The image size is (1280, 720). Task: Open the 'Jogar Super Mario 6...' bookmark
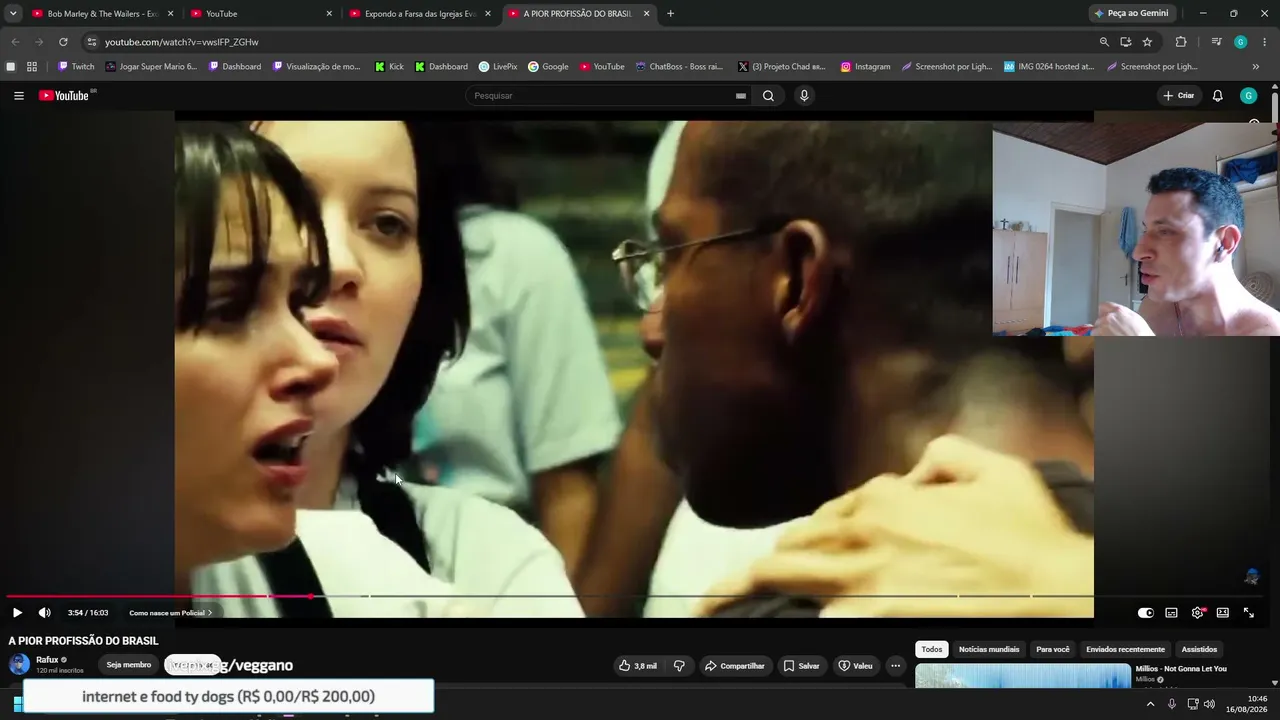click(x=151, y=67)
